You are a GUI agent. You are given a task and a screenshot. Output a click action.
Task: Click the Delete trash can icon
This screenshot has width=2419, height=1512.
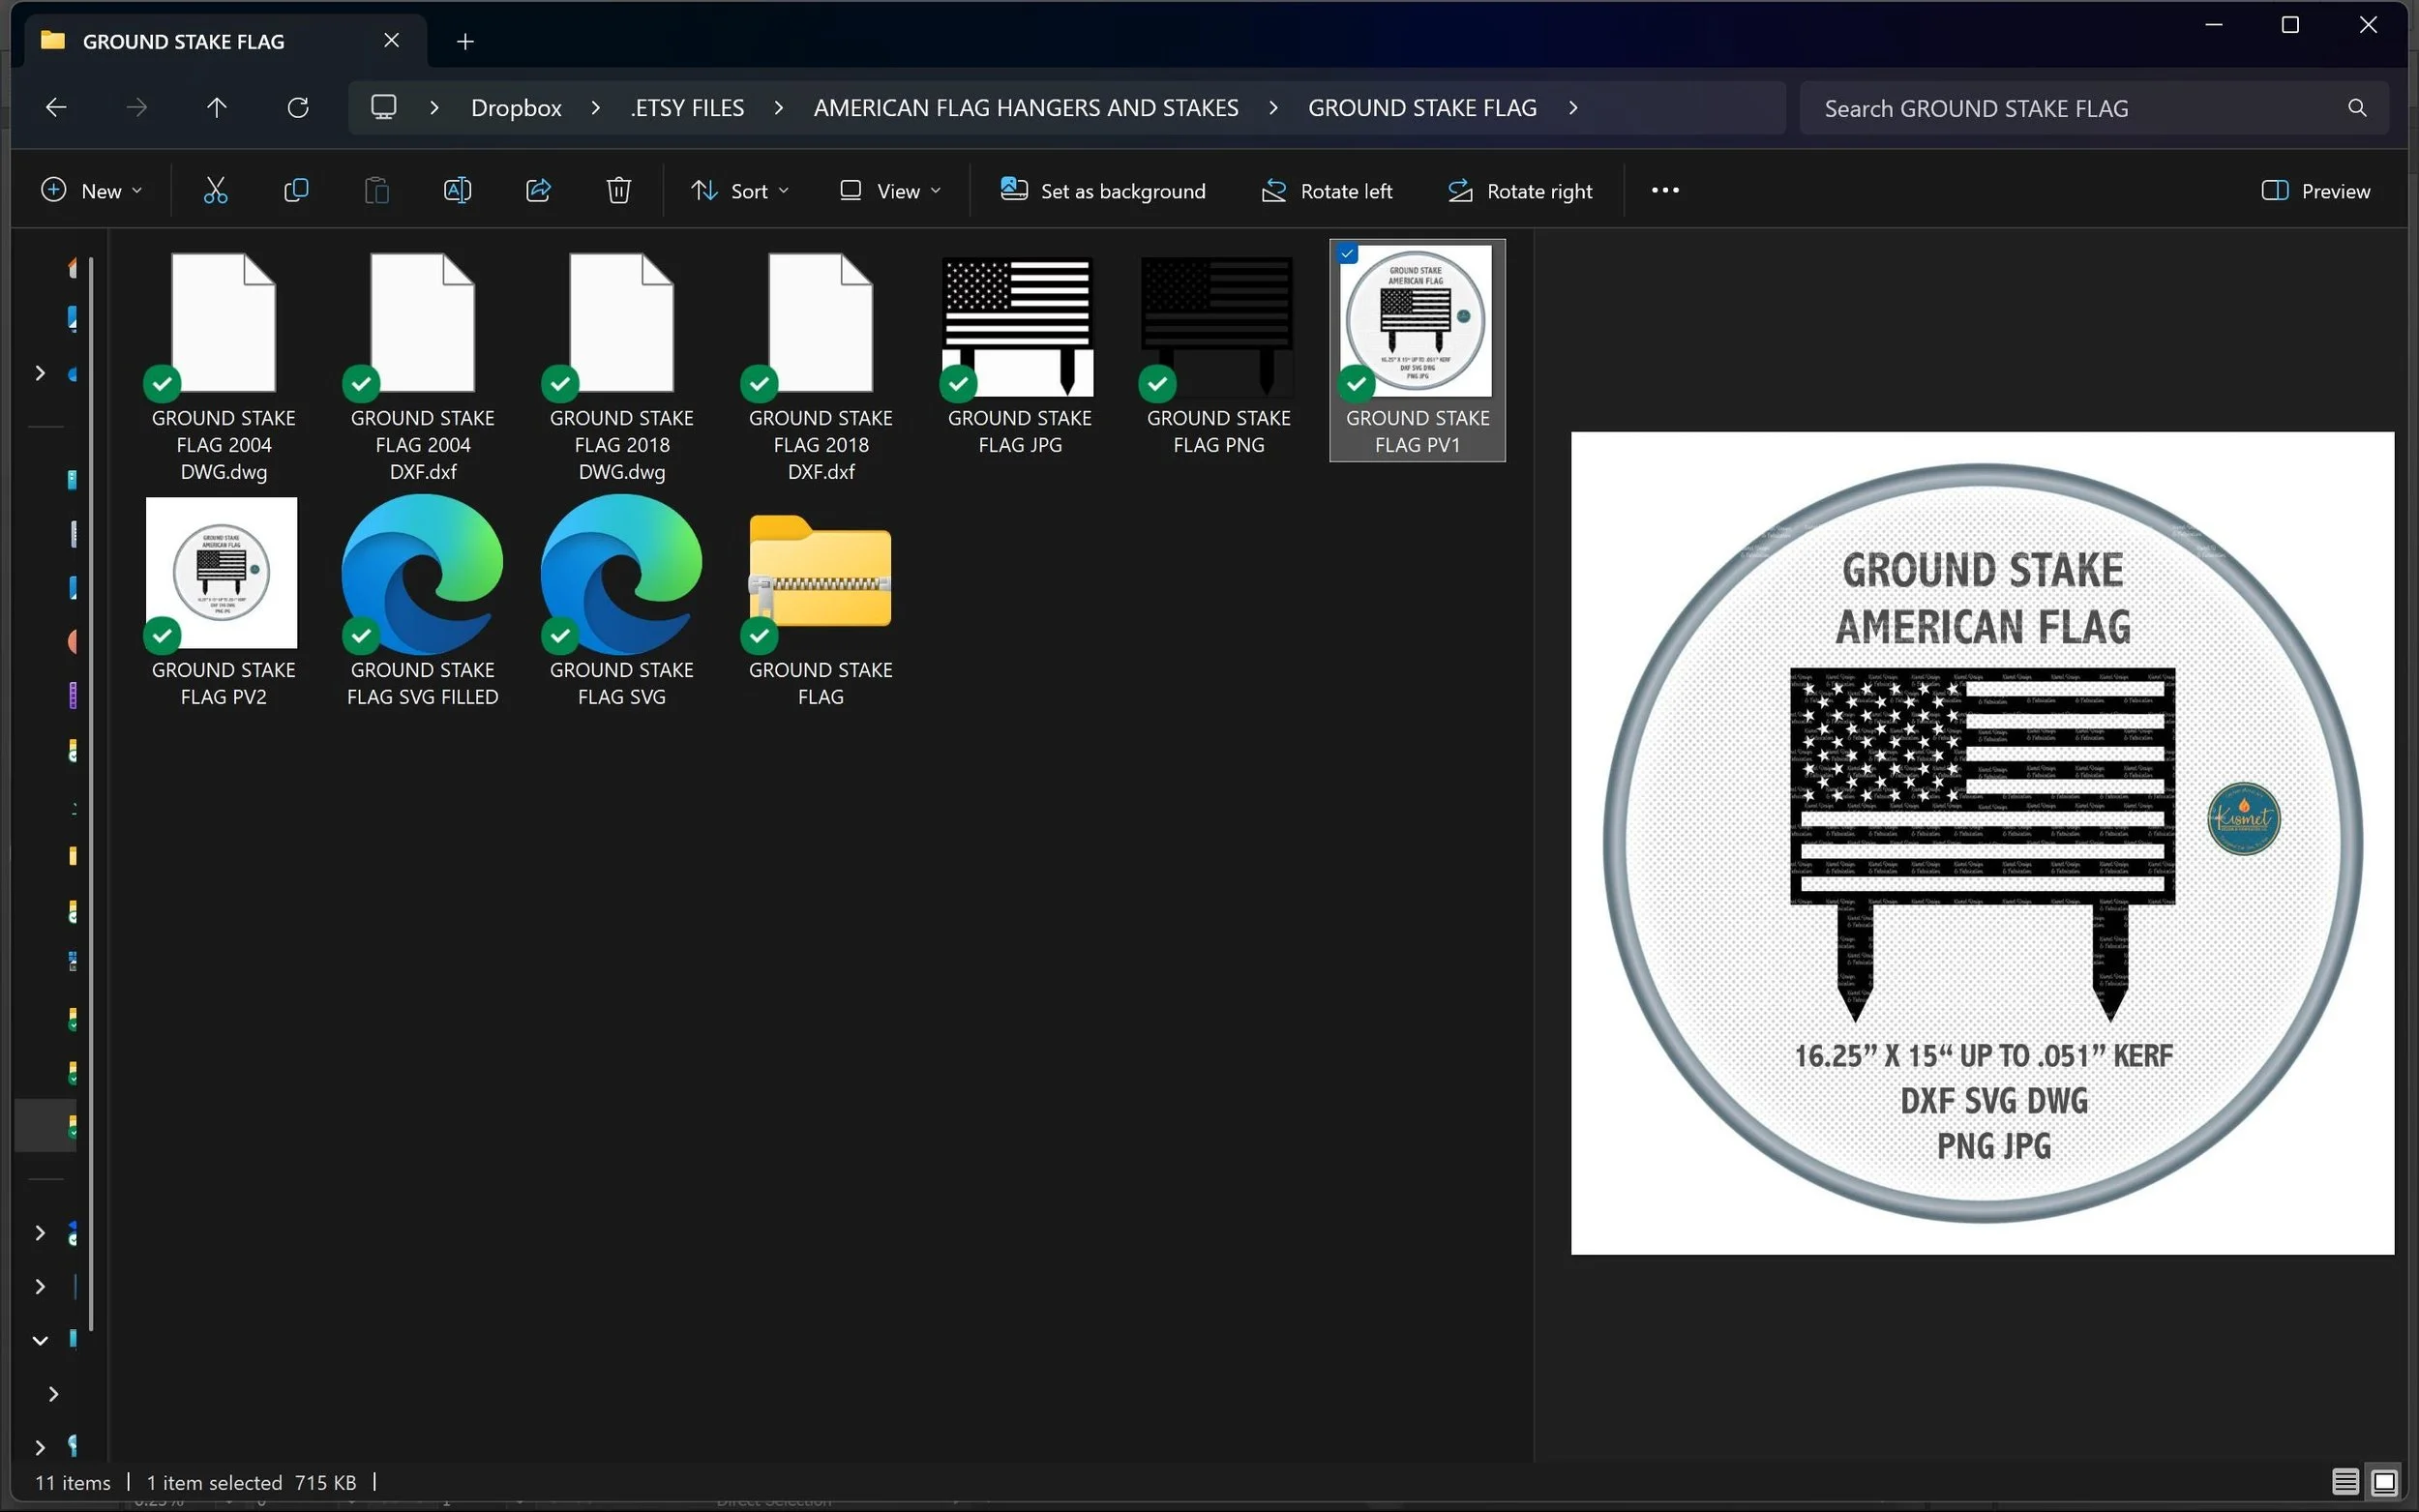619,190
